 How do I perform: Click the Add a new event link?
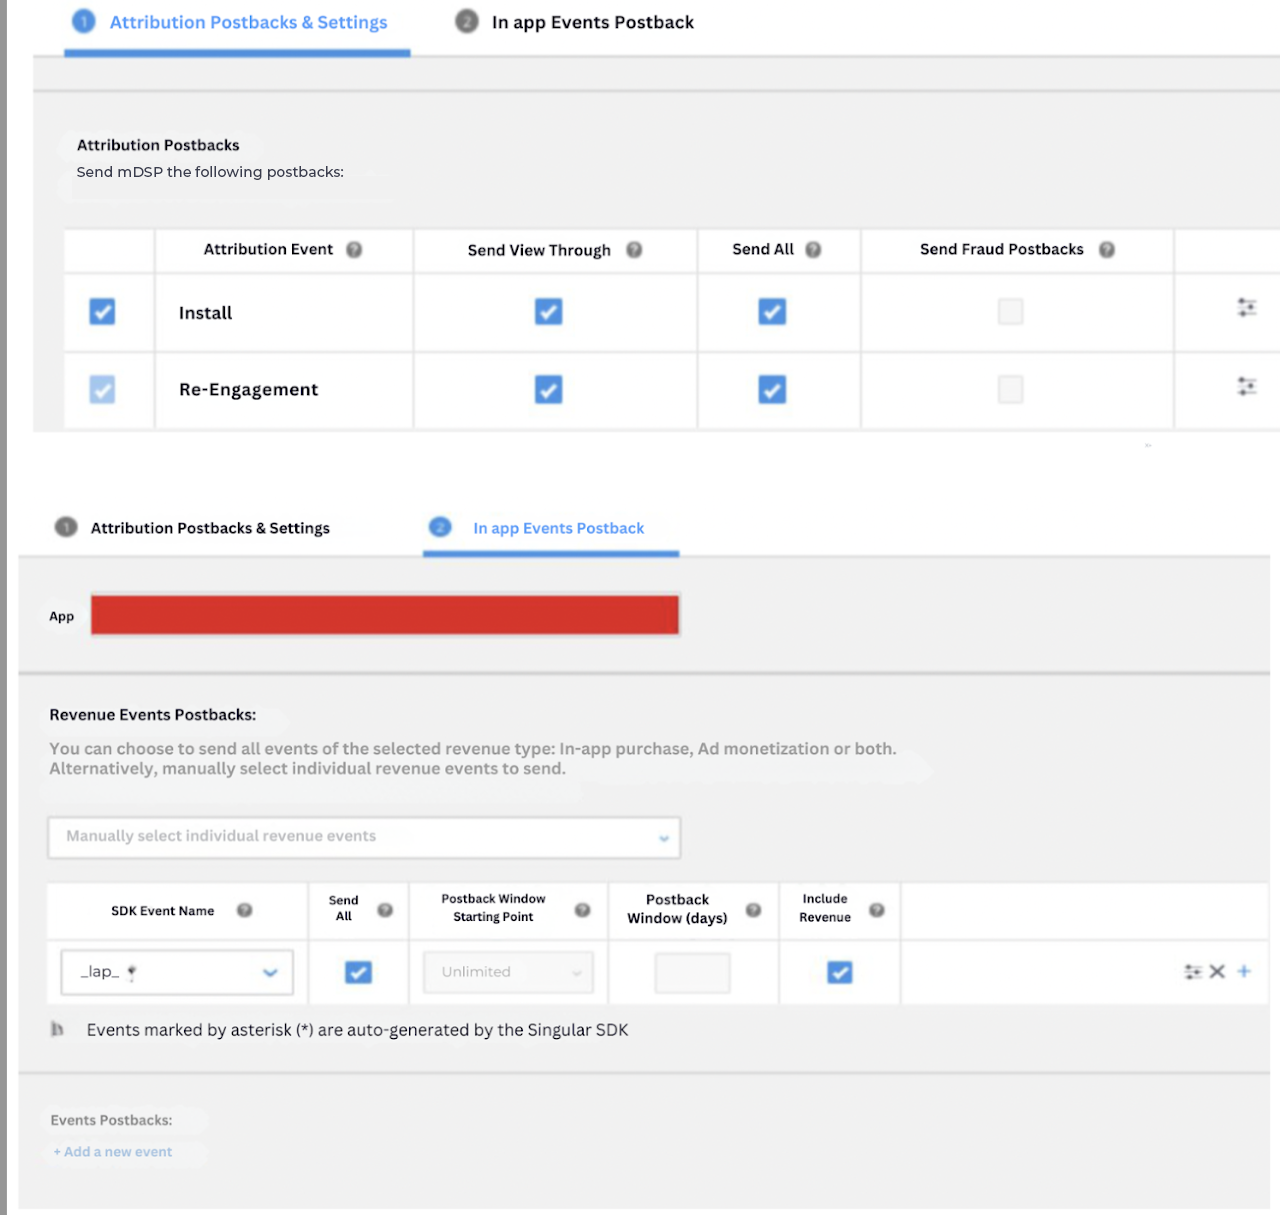pyautogui.click(x=113, y=1152)
